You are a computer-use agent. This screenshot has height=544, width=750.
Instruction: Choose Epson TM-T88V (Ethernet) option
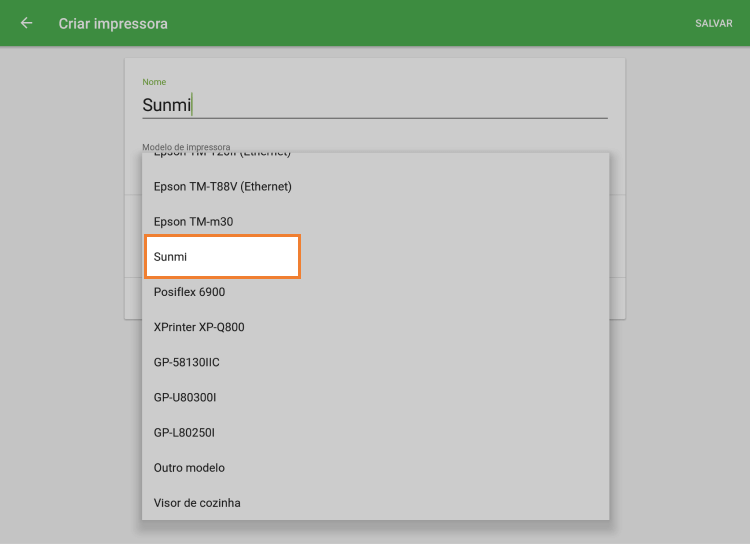click(223, 186)
